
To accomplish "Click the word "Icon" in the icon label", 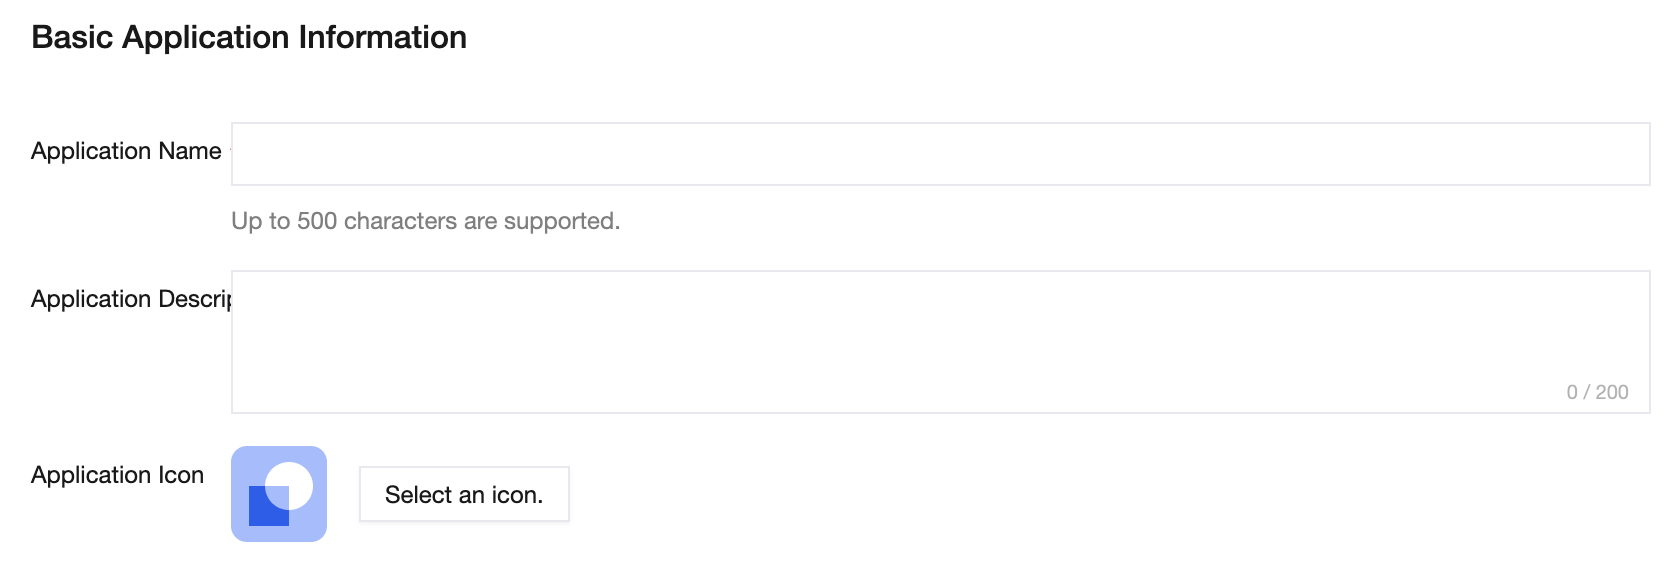I will (x=180, y=475).
